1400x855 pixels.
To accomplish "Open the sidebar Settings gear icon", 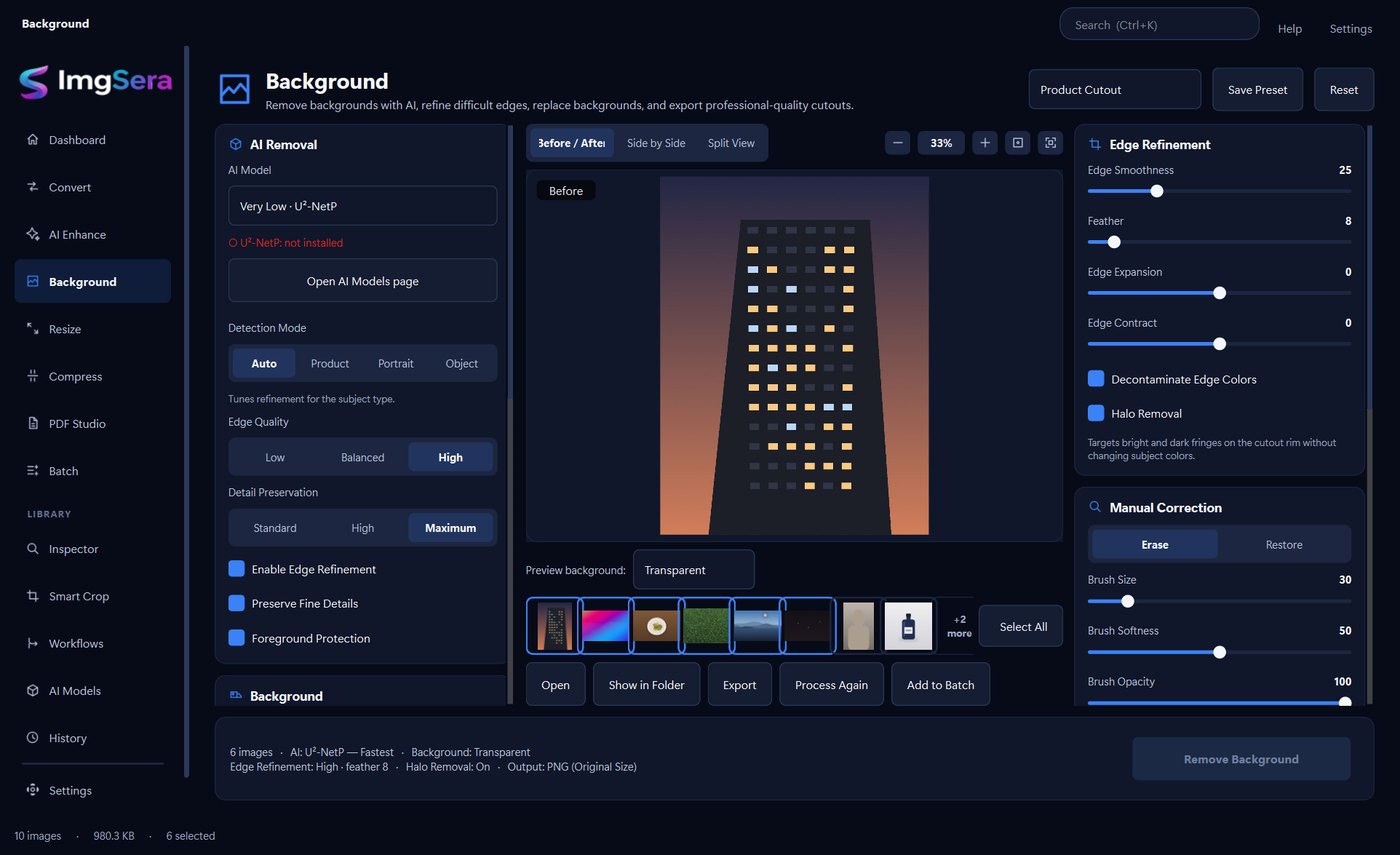I will (x=33, y=790).
